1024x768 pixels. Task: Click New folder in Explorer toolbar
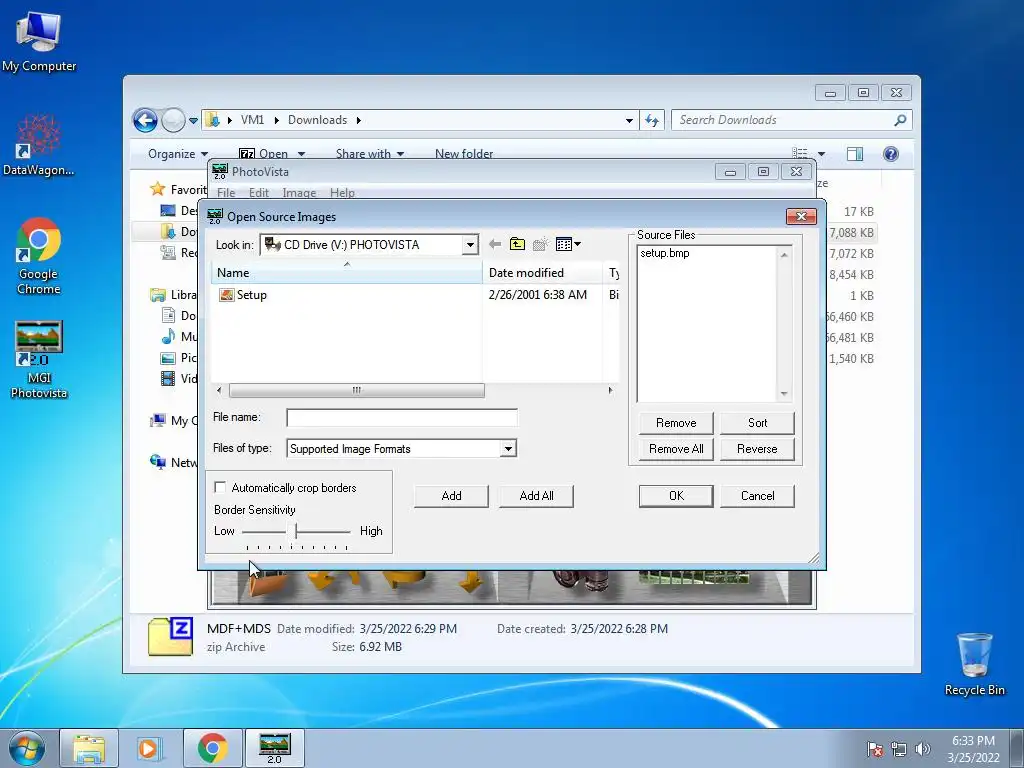tap(464, 153)
